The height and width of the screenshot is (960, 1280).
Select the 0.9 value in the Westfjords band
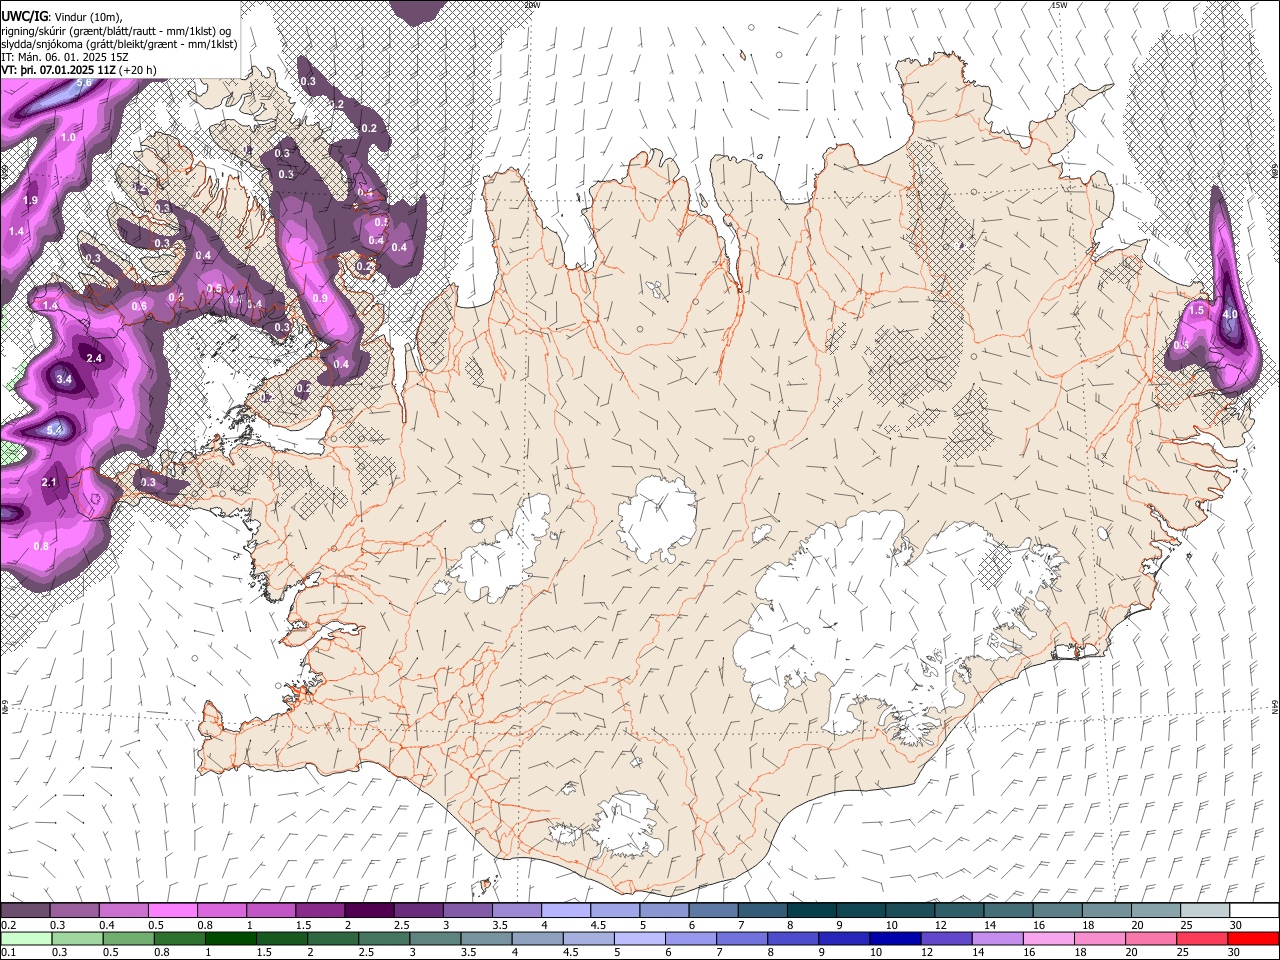click(x=320, y=298)
